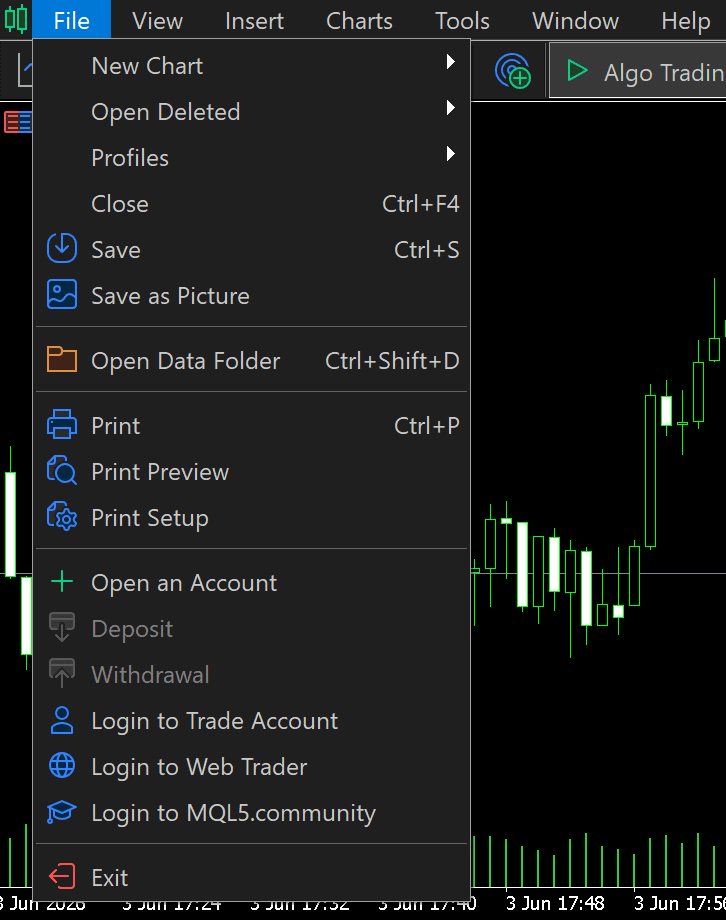The height and width of the screenshot is (920, 726).
Task: Click the Print Preview magnifier icon
Action: (62, 470)
